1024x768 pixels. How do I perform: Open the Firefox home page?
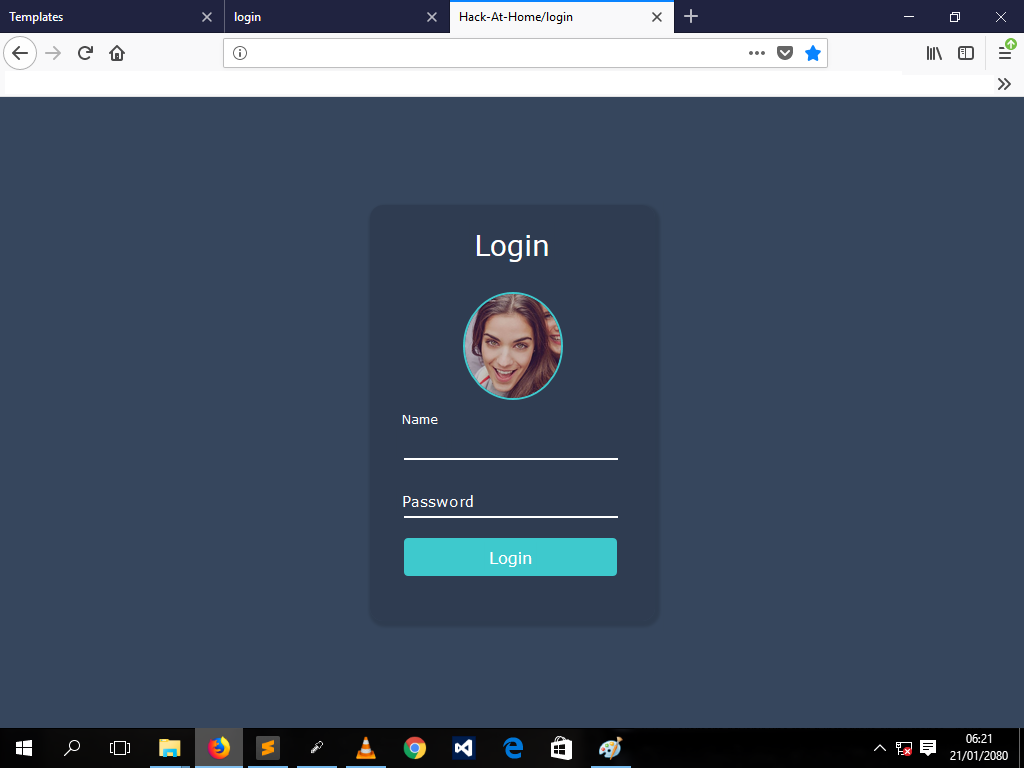pos(117,53)
